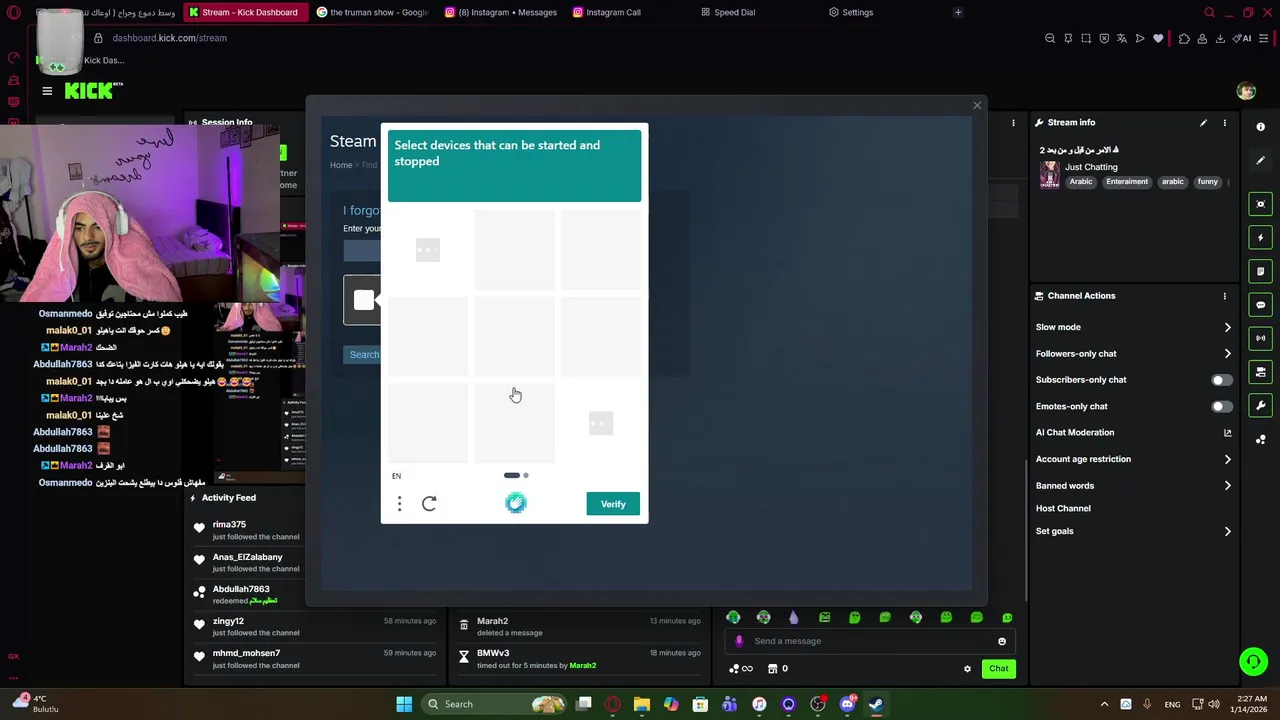Click the Verify button in the captcha
The width and height of the screenshot is (1280, 720).
click(613, 504)
